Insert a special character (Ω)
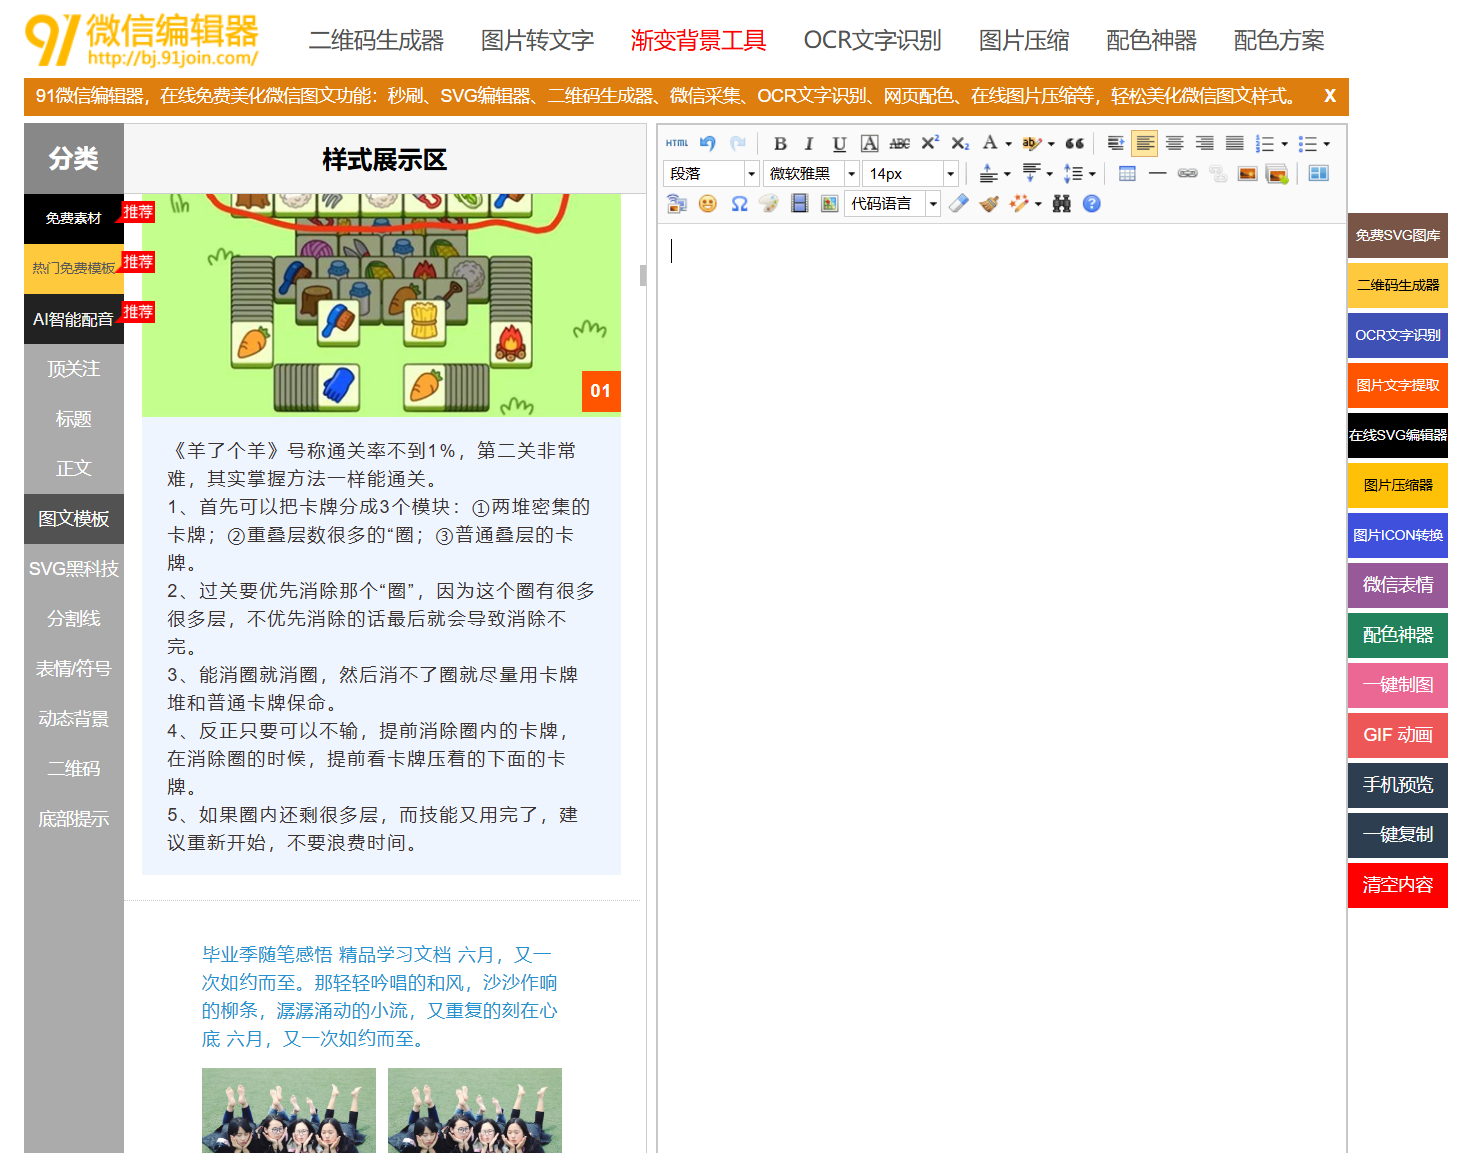Screen dimensions: 1458x1153 tap(739, 203)
